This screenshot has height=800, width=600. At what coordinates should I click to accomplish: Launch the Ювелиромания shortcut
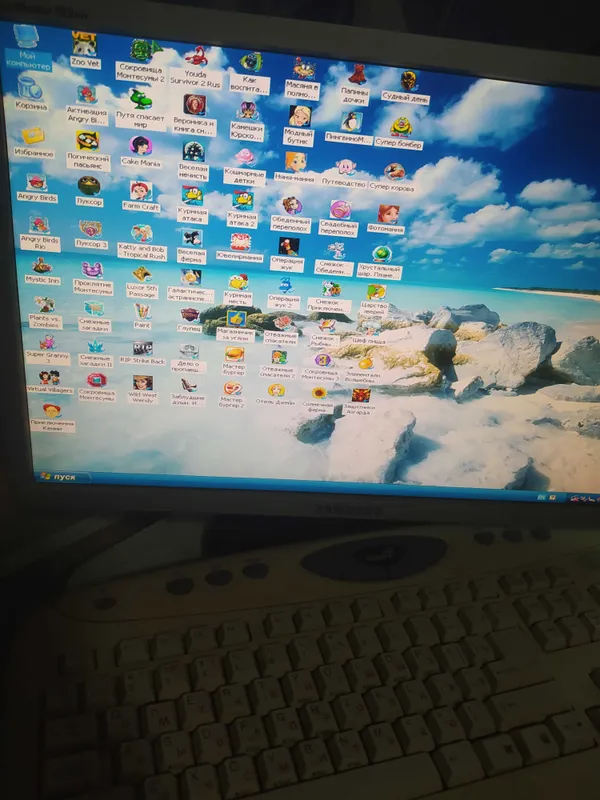coord(240,248)
